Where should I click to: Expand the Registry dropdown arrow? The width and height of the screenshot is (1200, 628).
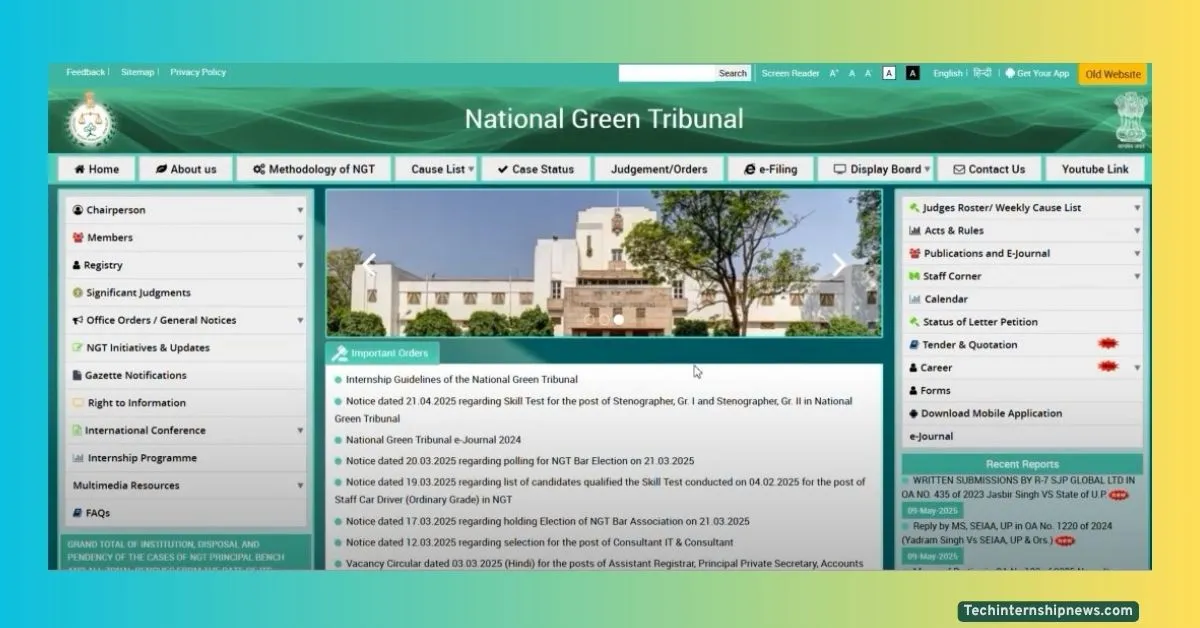300,266
